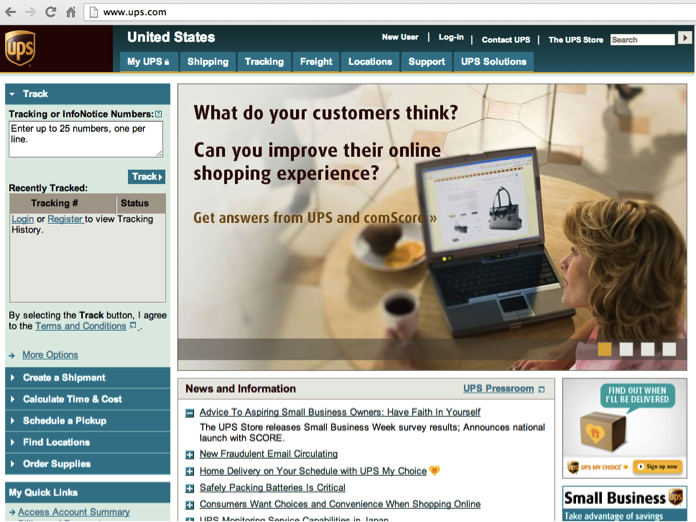This screenshot has height=522, width=696.
Task: Click the arrow beside More Options
Action: click(12, 356)
